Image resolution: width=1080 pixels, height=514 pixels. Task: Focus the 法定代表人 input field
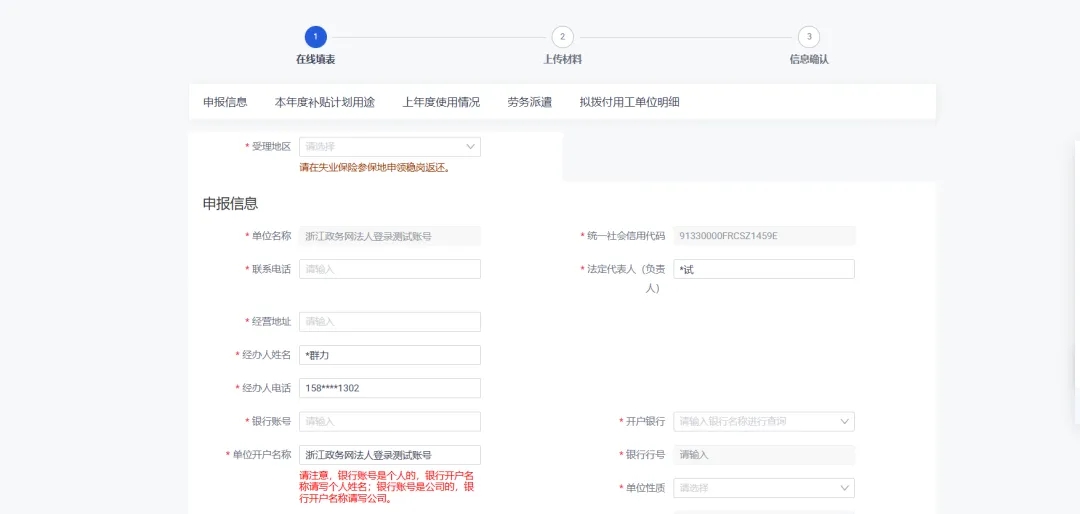763,269
